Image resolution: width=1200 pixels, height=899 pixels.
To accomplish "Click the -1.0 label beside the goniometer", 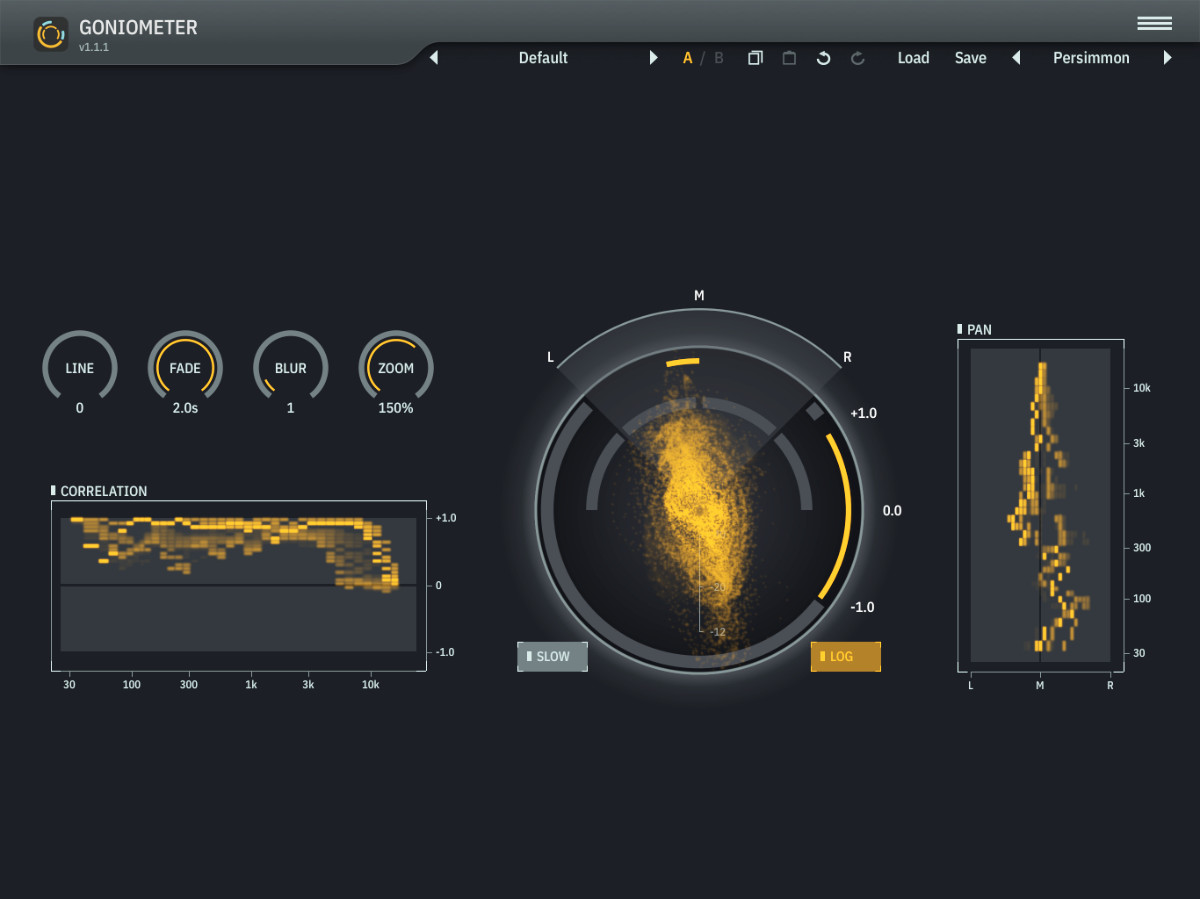I will [x=862, y=607].
